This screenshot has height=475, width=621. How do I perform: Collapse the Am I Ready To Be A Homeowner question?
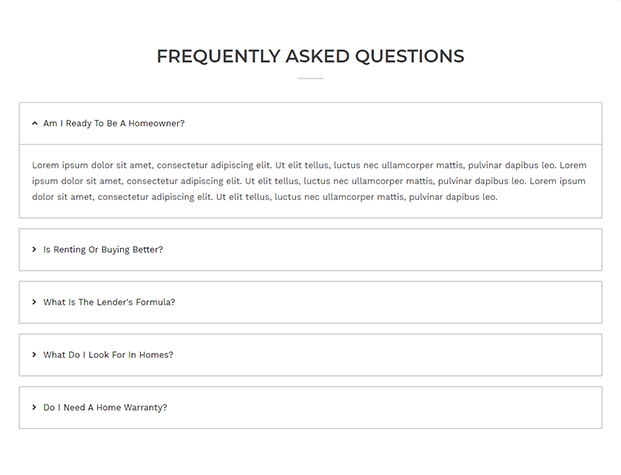click(114, 124)
